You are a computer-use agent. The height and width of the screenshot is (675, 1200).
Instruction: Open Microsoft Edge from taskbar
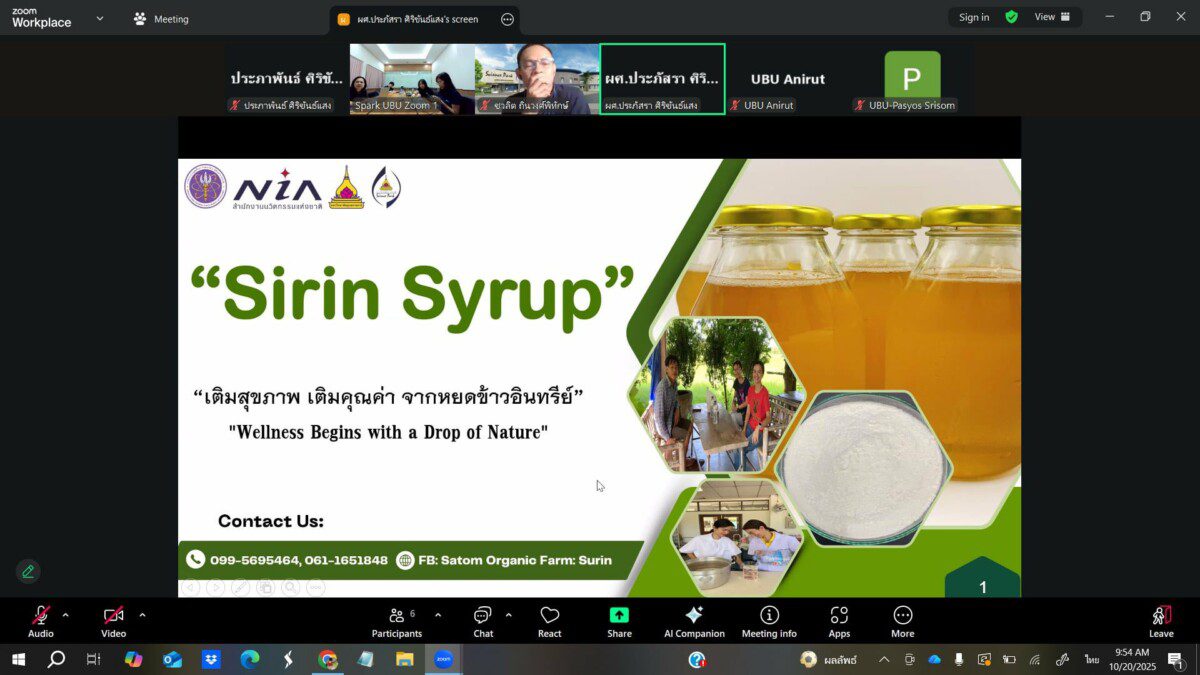250,659
